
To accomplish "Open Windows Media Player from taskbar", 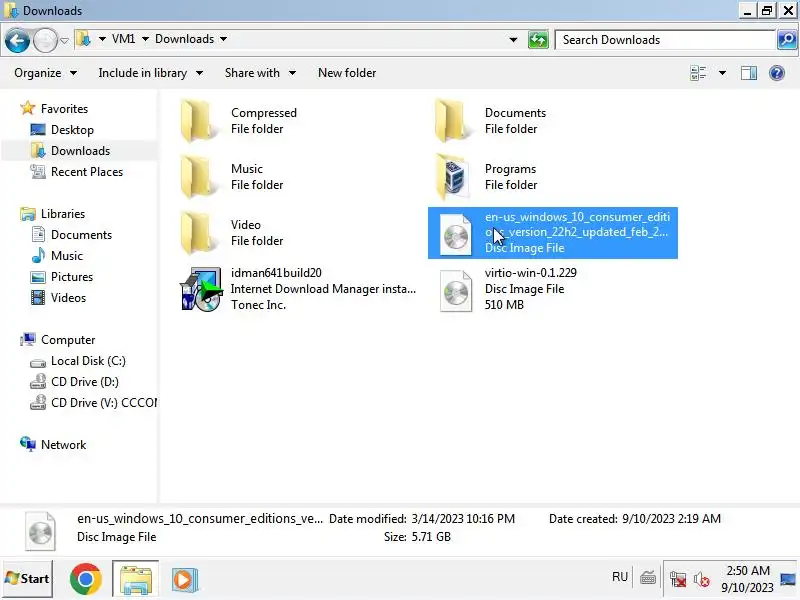I will pos(184,580).
